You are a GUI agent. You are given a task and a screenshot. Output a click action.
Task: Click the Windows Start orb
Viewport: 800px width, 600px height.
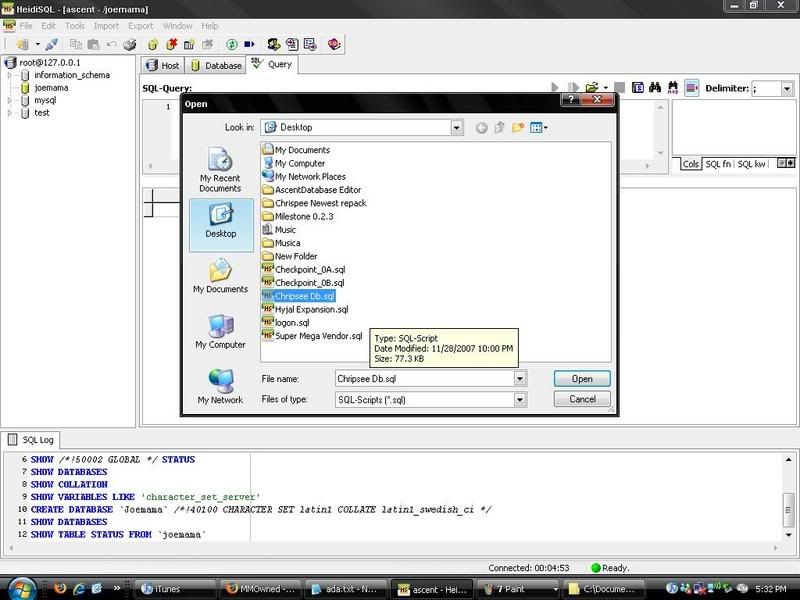coord(21,589)
